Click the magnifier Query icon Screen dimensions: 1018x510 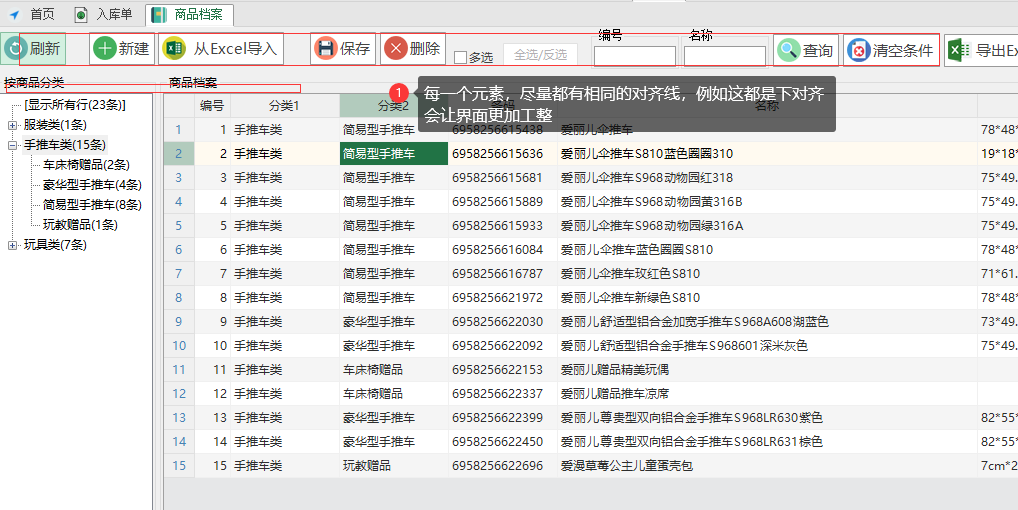788,50
